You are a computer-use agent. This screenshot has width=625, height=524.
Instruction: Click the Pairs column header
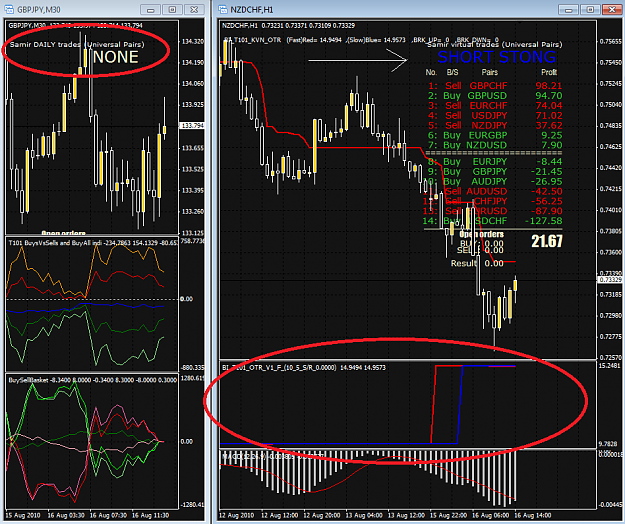tap(489, 72)
